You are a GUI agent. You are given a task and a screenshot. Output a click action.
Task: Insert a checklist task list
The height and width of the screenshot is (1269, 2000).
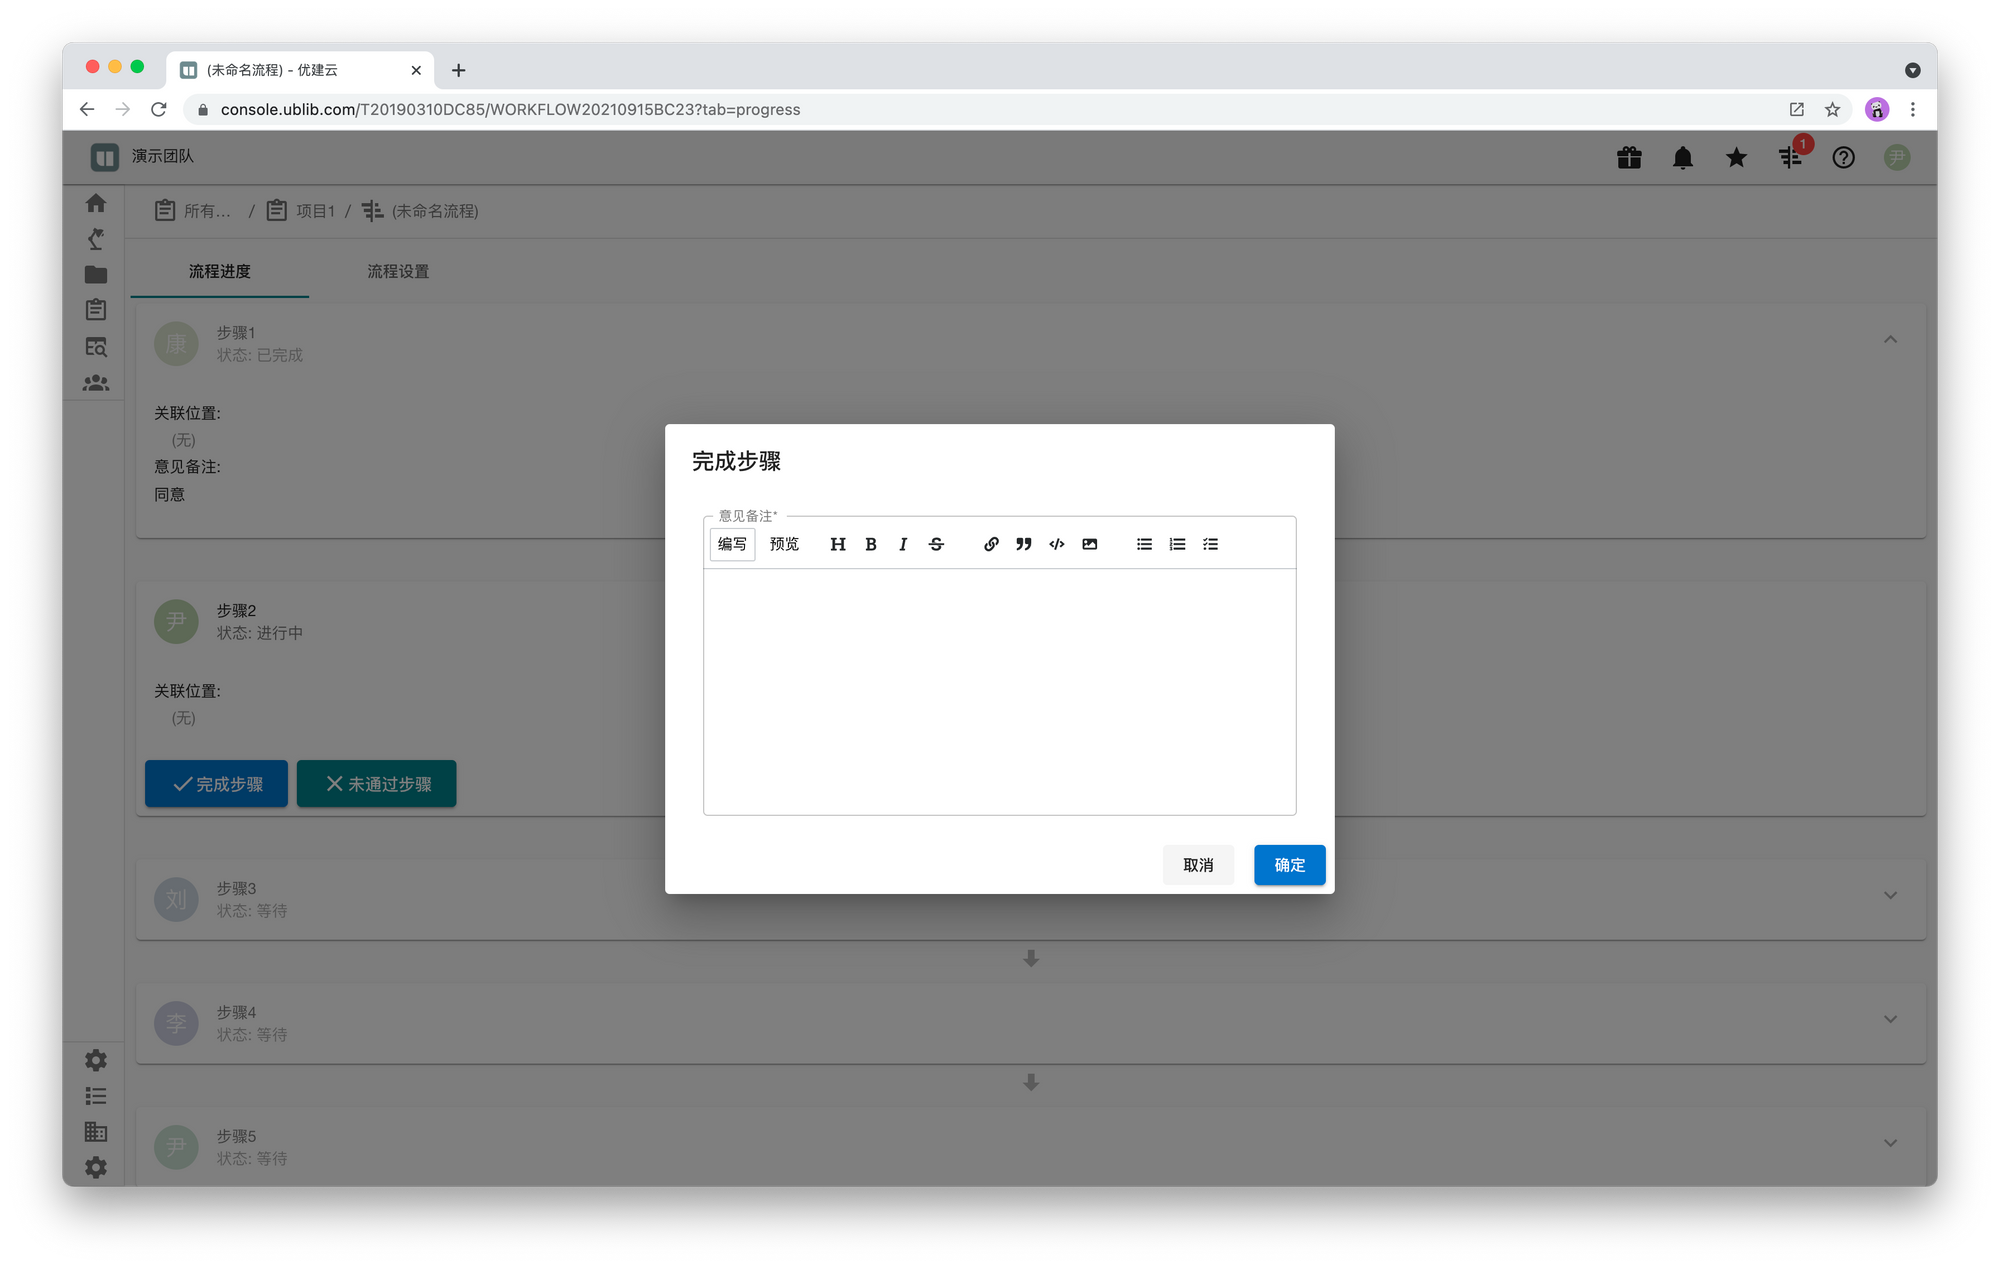tap(1211, 544)
